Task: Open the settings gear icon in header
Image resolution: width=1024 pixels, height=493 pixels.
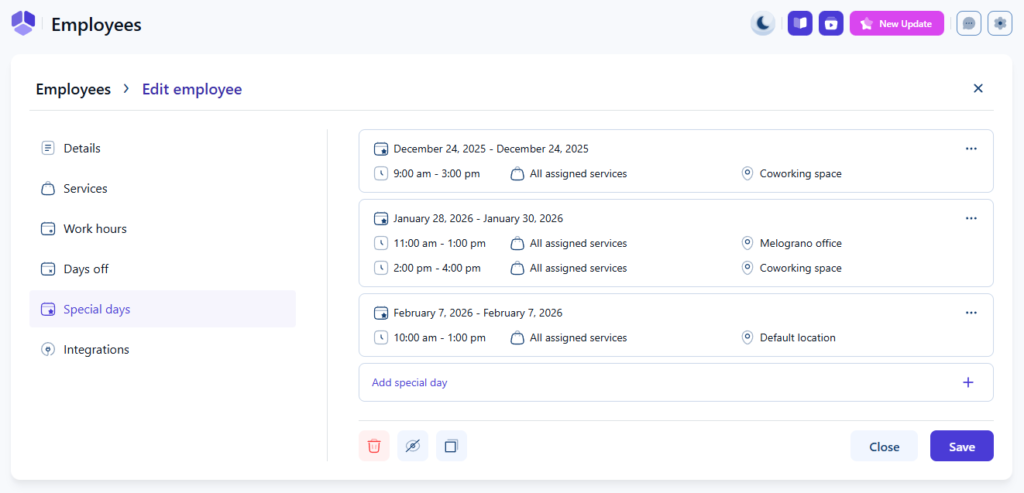Action: click(1000, 23)
